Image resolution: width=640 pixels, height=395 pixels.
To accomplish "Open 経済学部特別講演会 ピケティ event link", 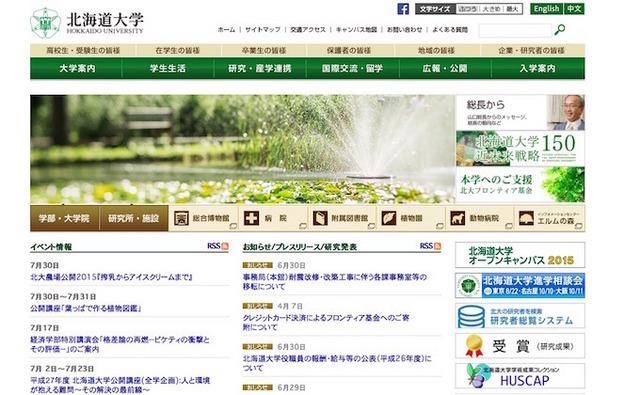I will tap(120, 344).
